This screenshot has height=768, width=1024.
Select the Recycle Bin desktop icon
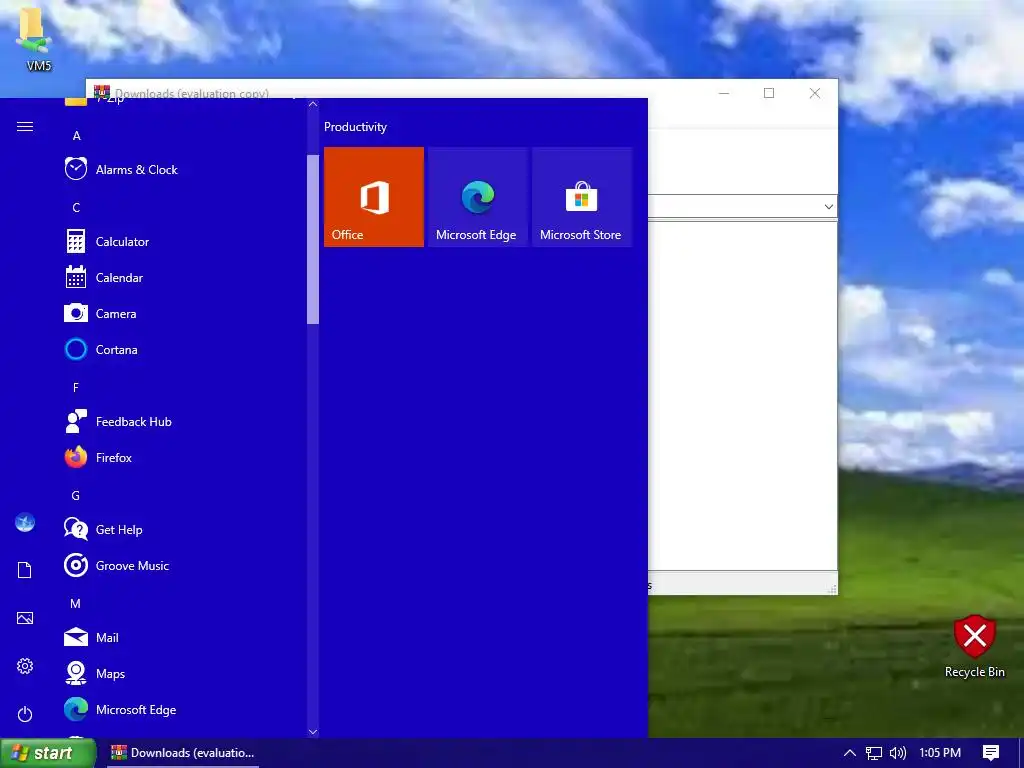[x=974, y=646]
